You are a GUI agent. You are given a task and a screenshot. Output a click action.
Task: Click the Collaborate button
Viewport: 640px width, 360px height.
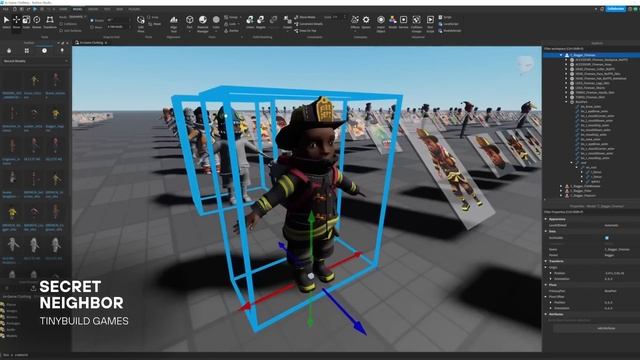pos(615,9)
